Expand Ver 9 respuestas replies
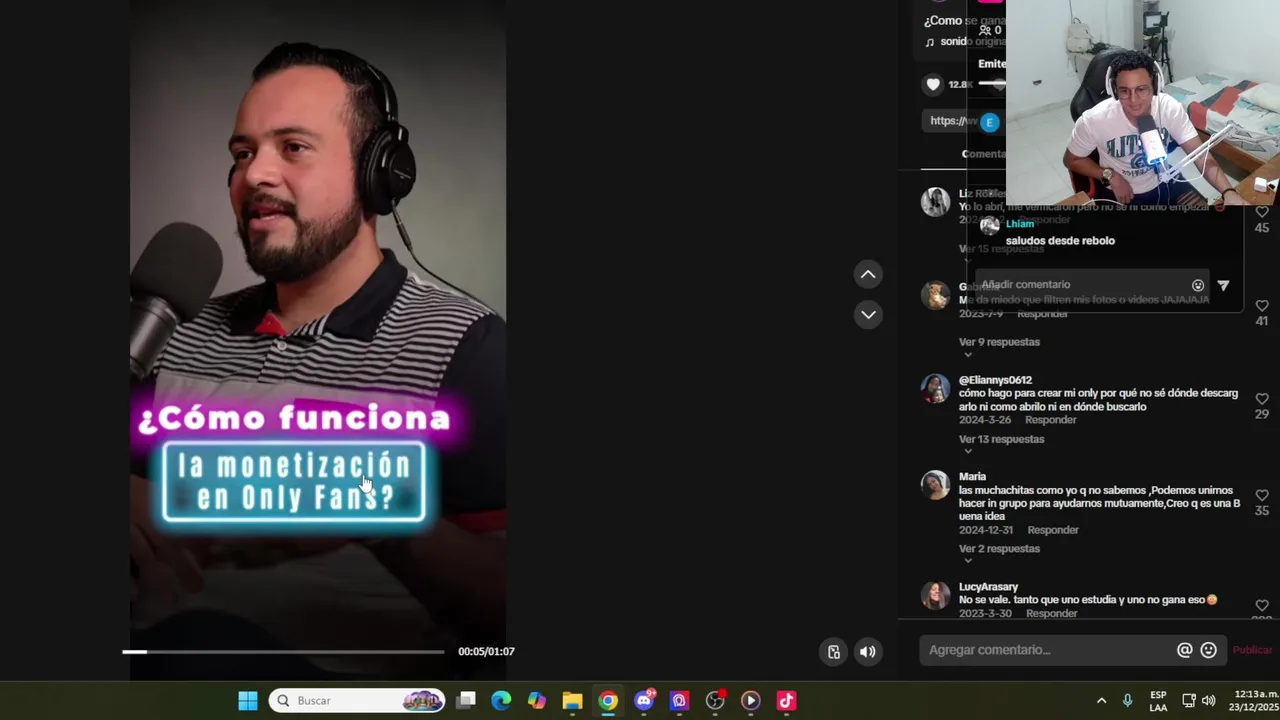Image resolution: width=1280 pixels, height=720 pixels. pyautogui.click(x=999, y=342)
